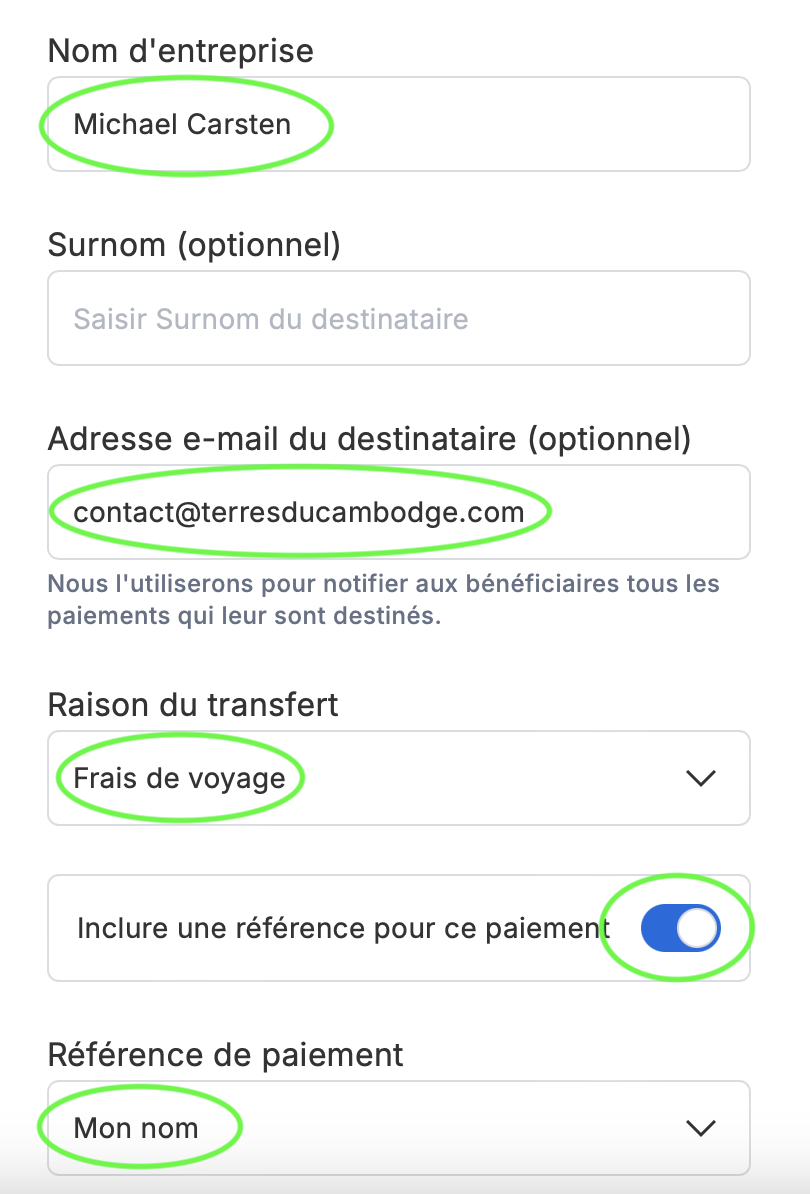The image size is (810, 1194).
Task: Click the chevron arrow beside Frais de voyage
Action: [702, 778]
